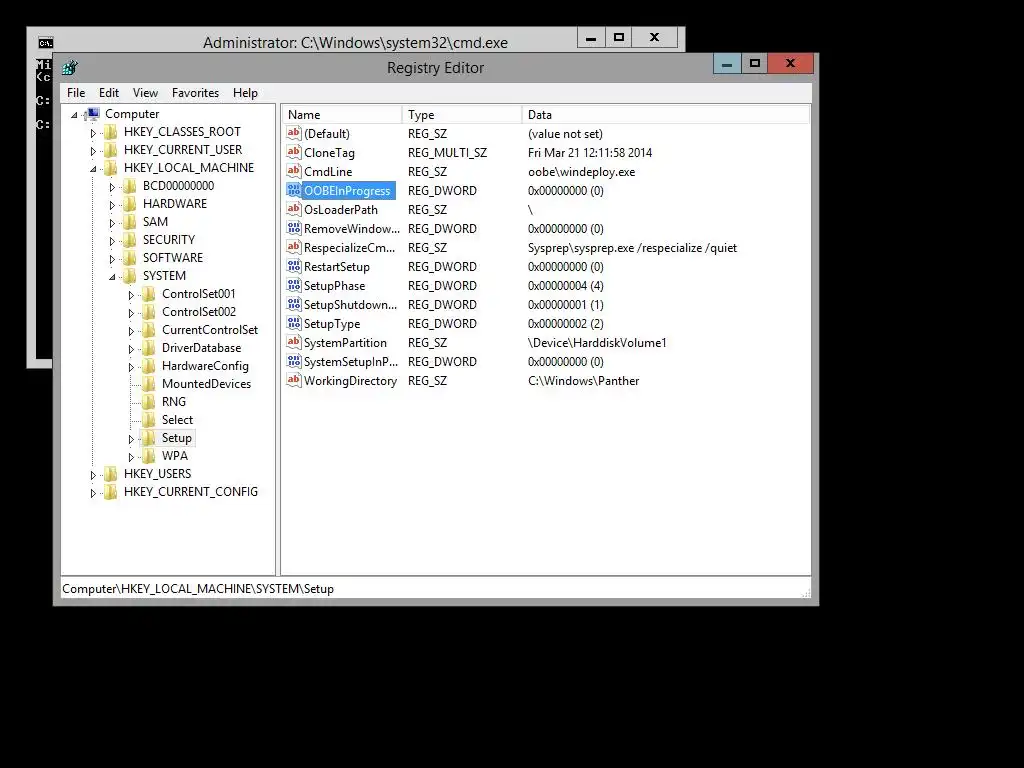Click the SetupPhase DWORD icon
This screenshot has height=768, width=1024.
pyautogui.click(x=294, y=285)
